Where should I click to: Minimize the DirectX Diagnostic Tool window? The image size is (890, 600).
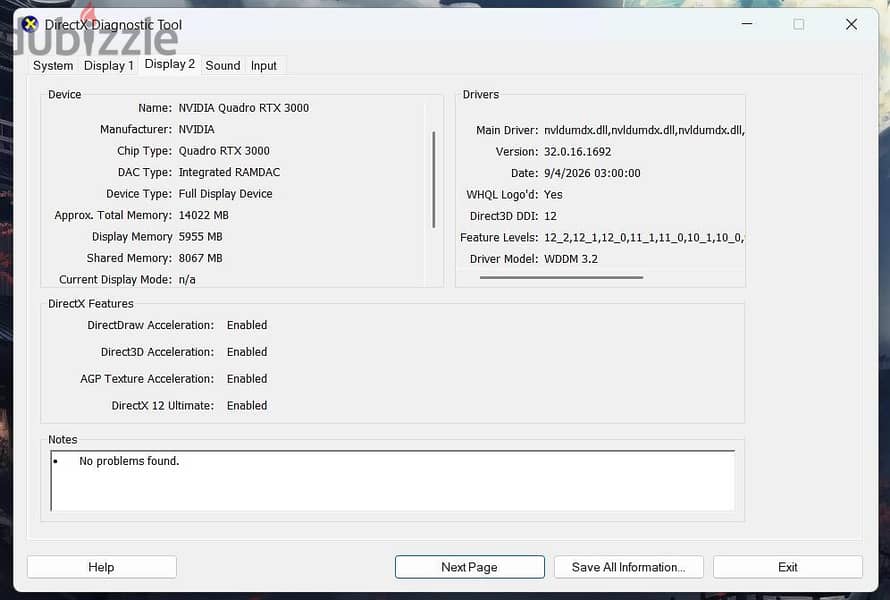746,24
